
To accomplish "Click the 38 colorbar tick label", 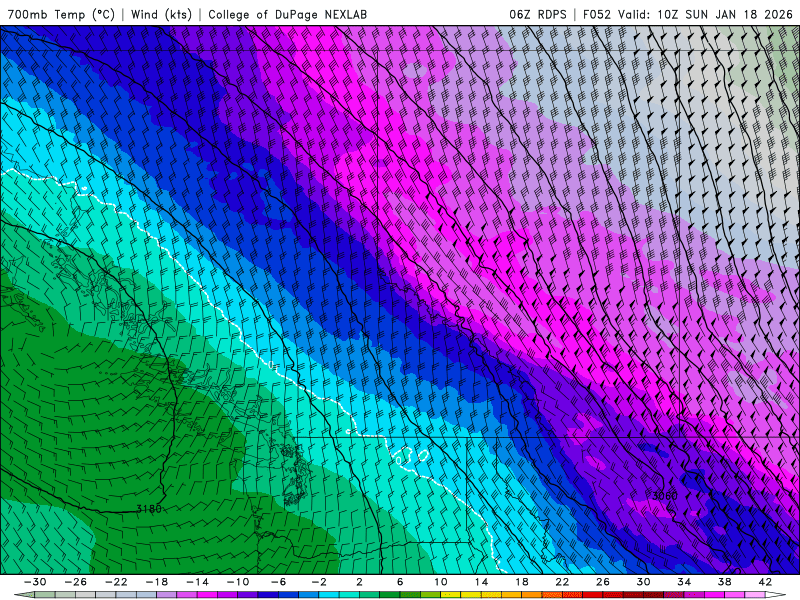I will (x=724, y=582).
